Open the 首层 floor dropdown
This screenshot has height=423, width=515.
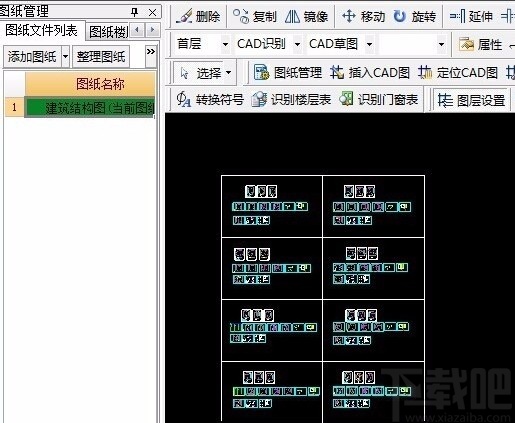226,44
